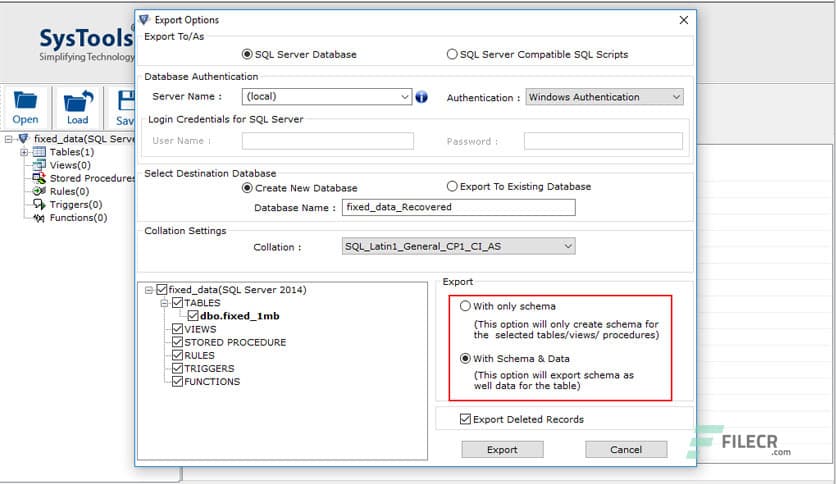
Task: Select the Functions(0) icon in main tree
Action: (39, 217)
